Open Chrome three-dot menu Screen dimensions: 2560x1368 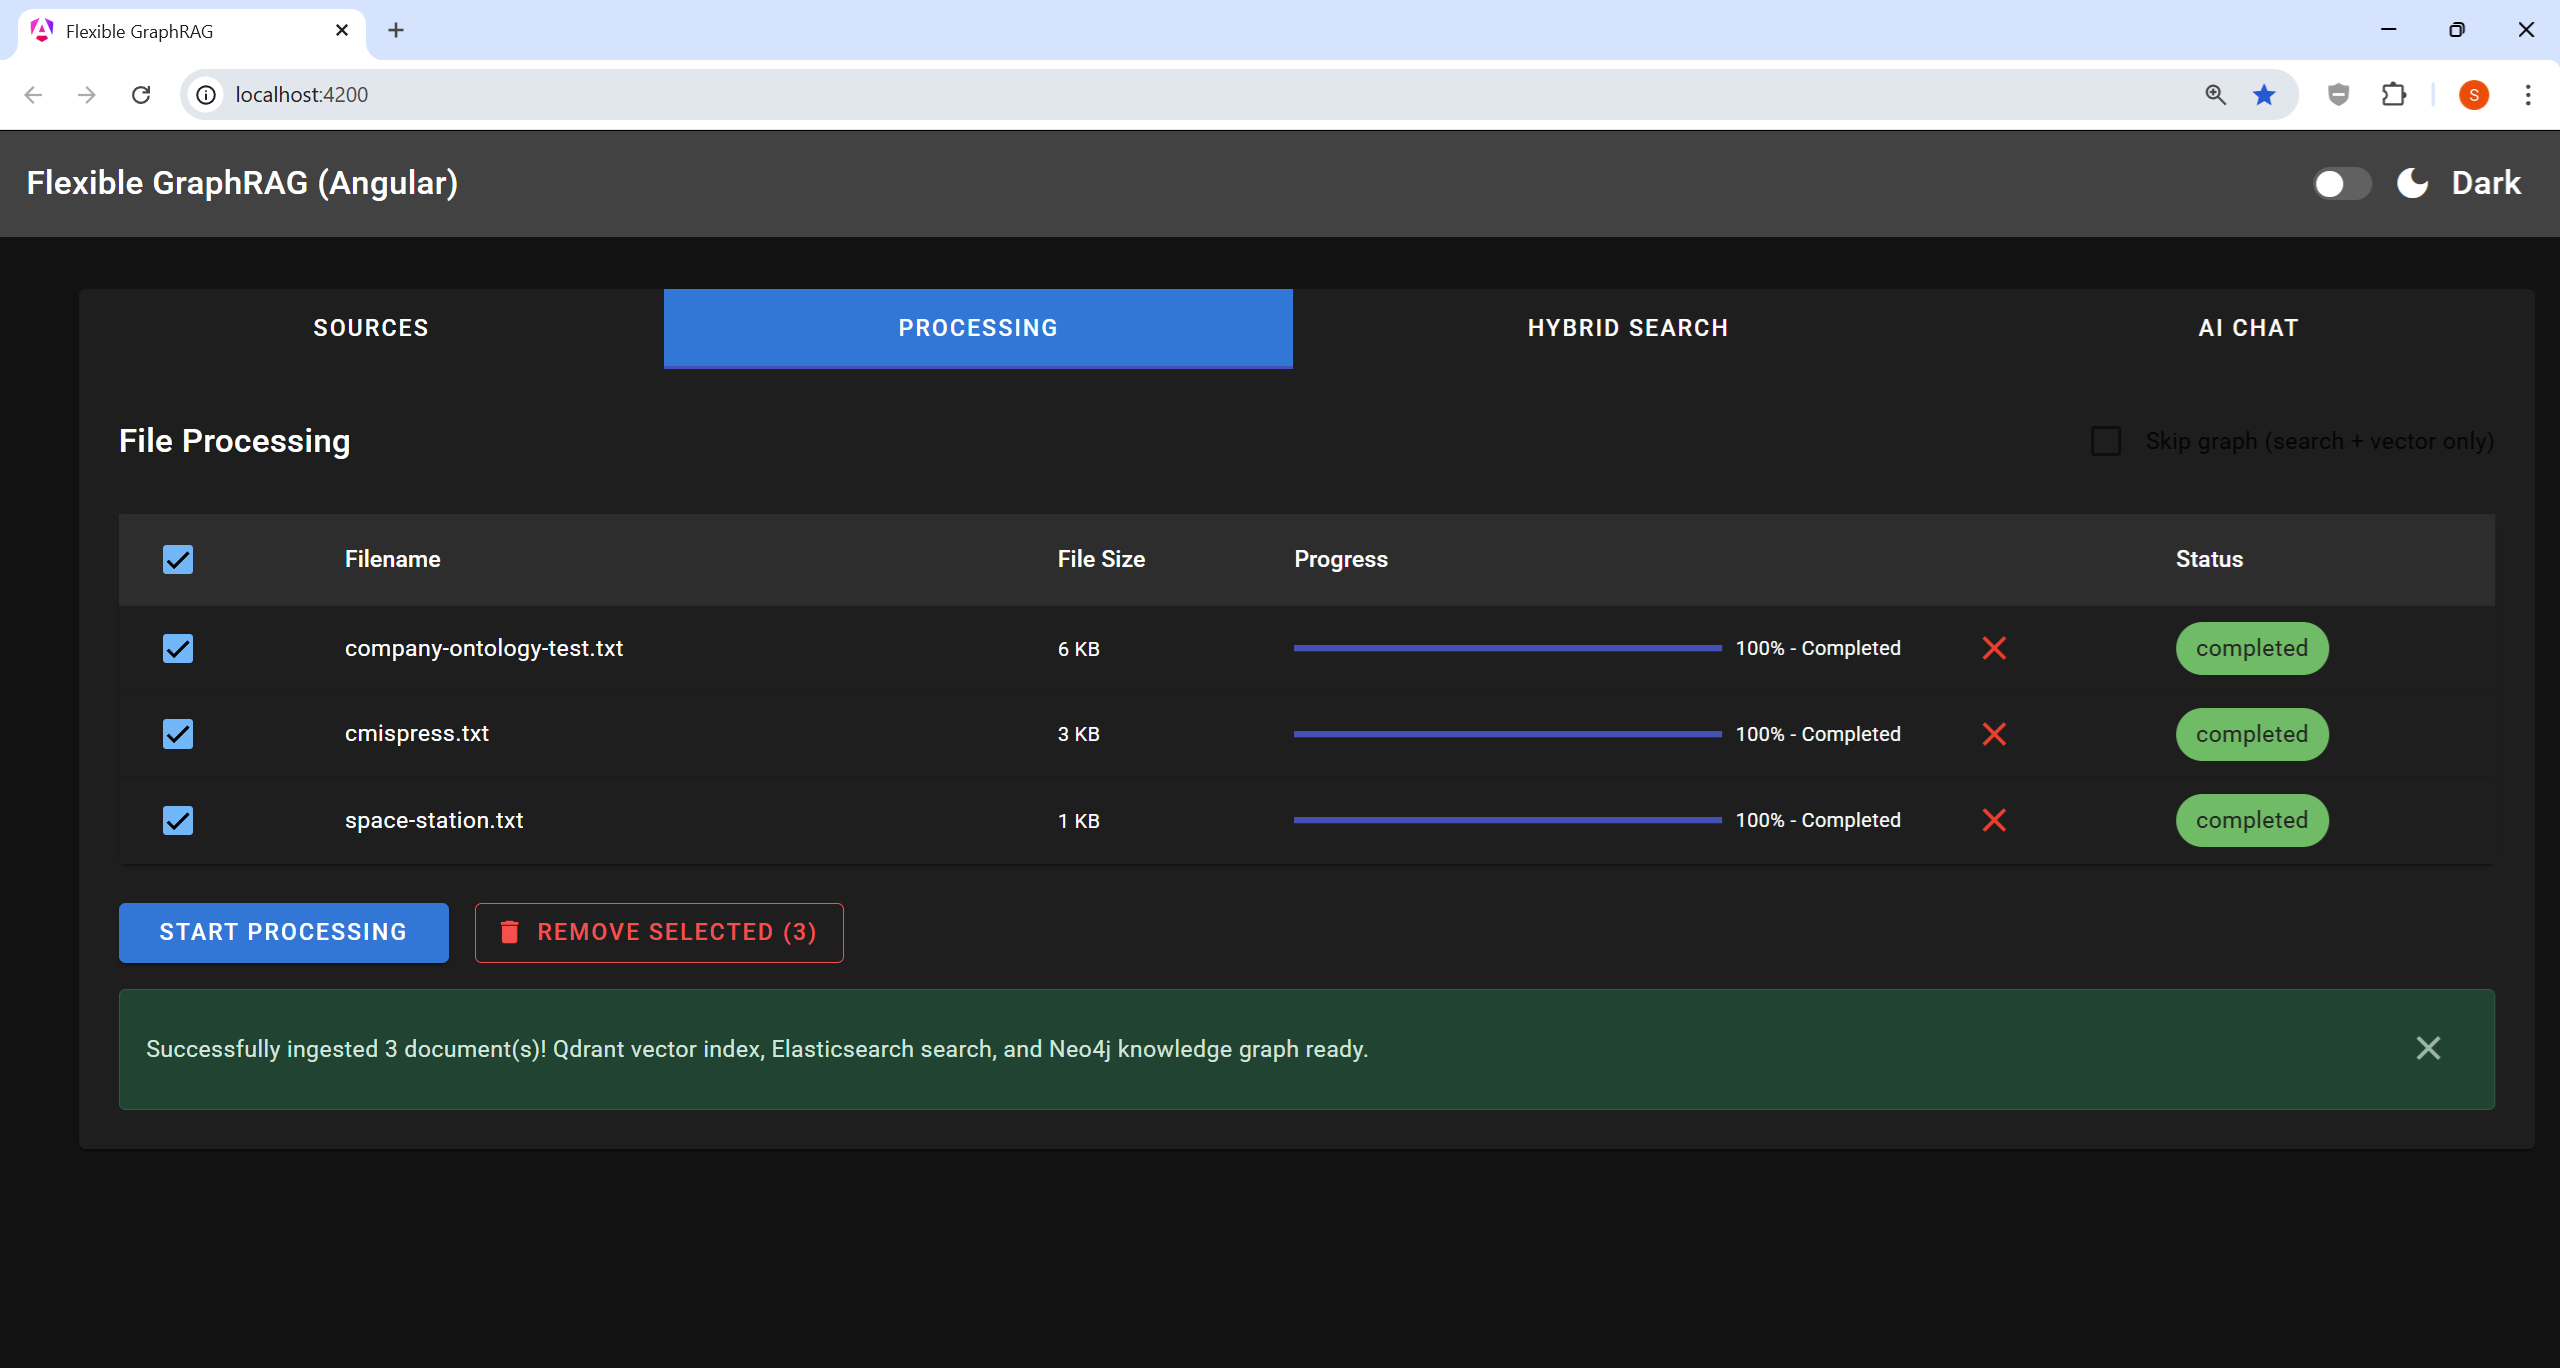pos(2528,94)
